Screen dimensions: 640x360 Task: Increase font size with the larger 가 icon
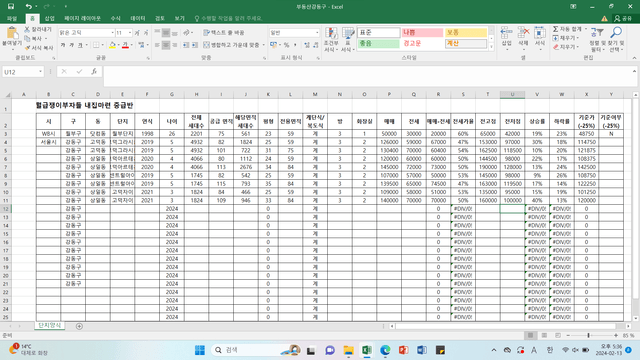coord(137,33)
